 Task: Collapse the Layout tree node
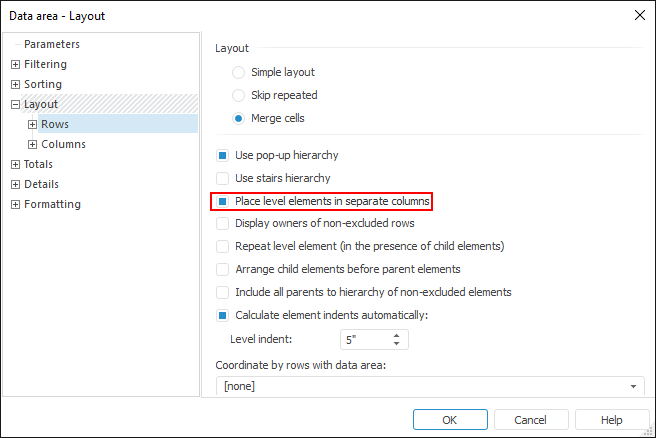coord(15,104)
